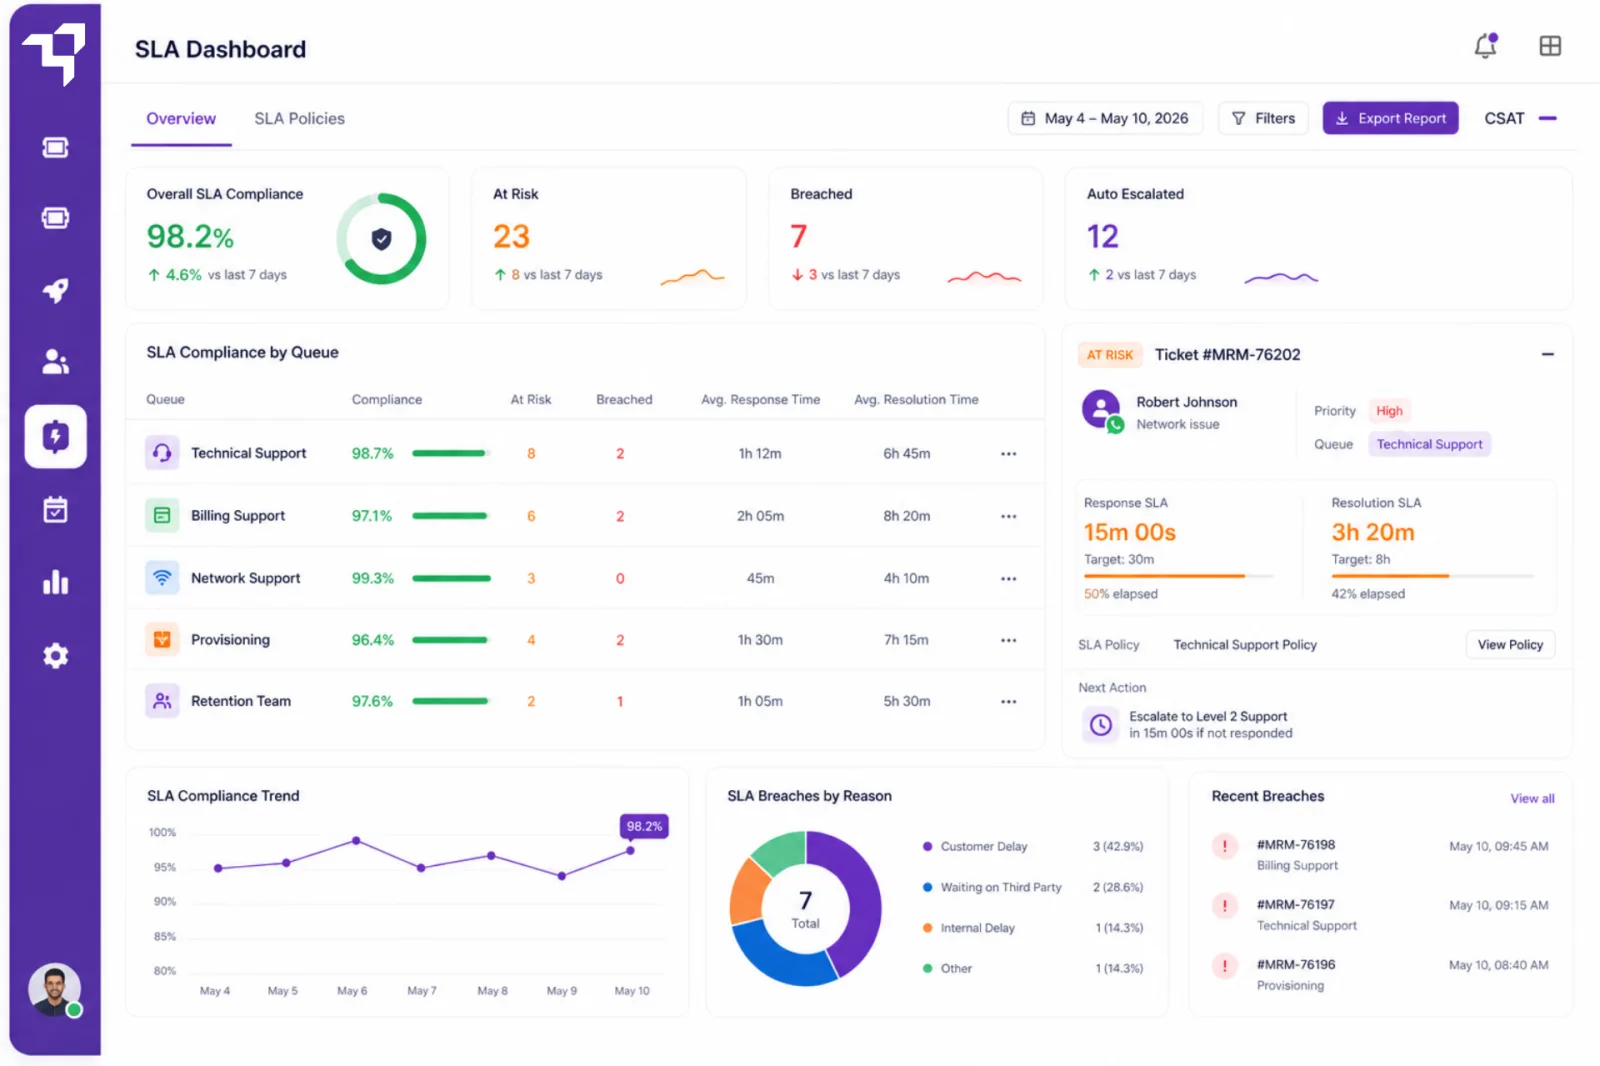The width and height of the screenshot is (1600, 1066).
Task: Open more options for Retention Team row
Action: click(1008, 702)
